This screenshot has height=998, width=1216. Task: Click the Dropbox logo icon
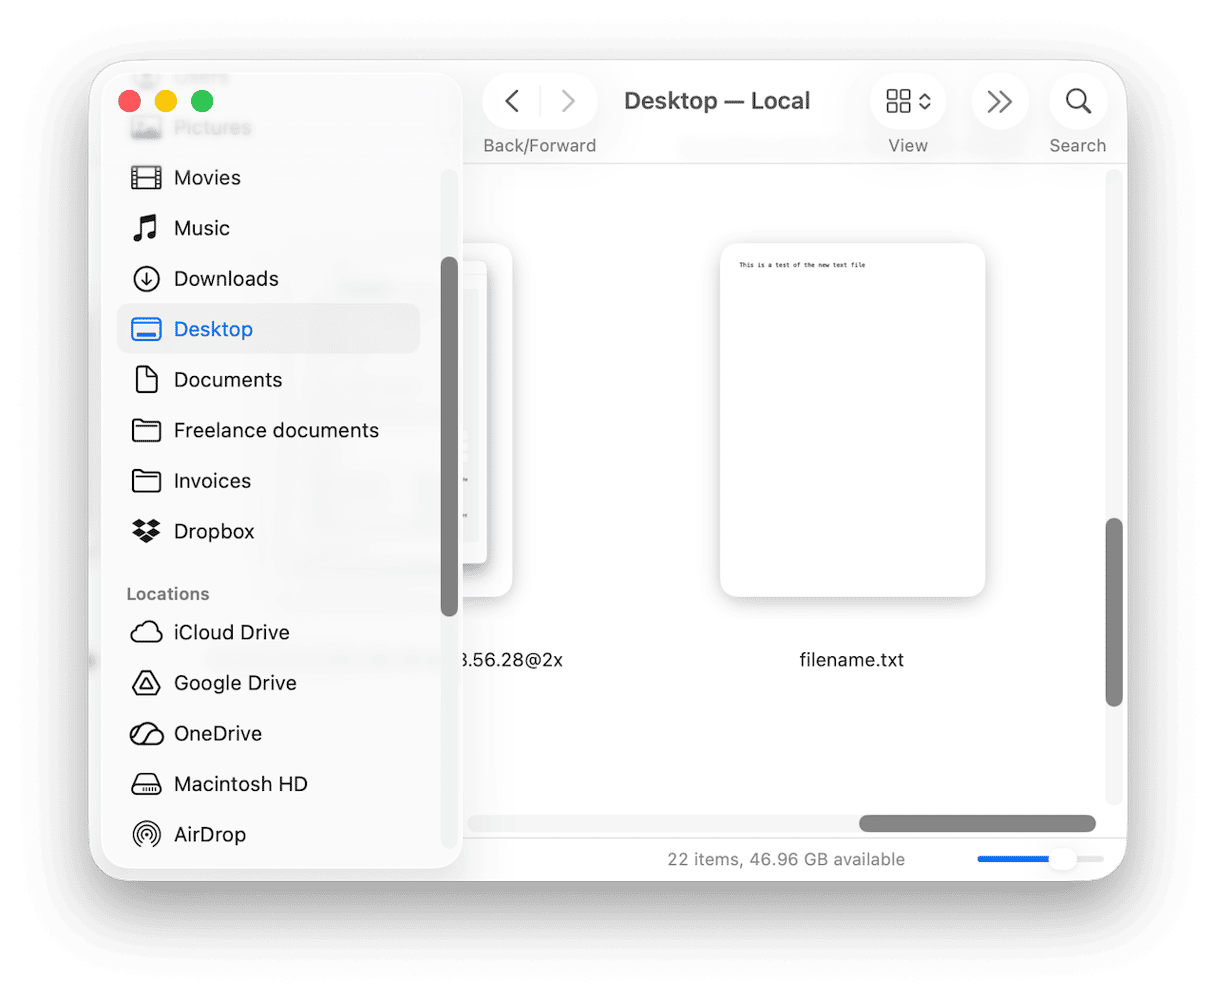pos(146,531)
